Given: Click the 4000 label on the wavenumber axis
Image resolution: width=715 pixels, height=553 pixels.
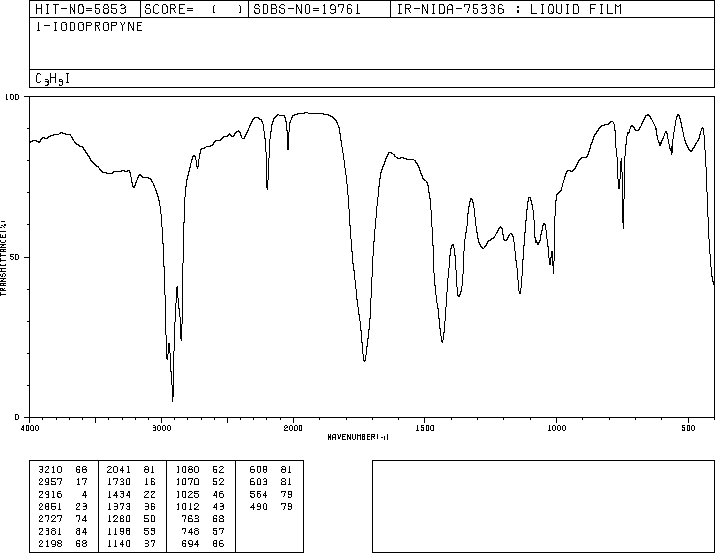Looking at the screenshot, I should [30, 428].
